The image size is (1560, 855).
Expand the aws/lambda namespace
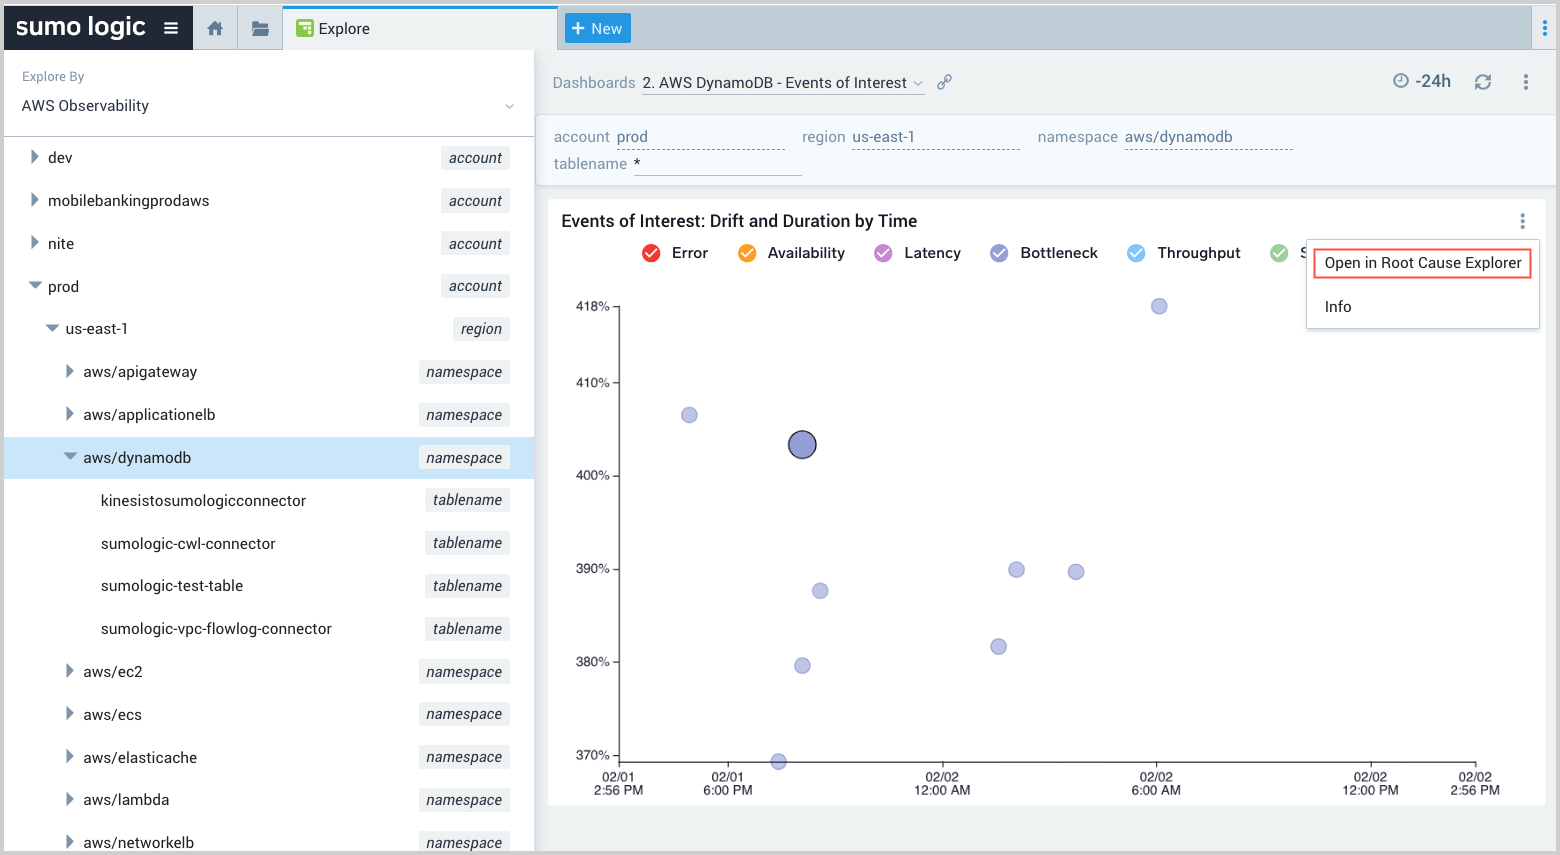tap(70, 799)
